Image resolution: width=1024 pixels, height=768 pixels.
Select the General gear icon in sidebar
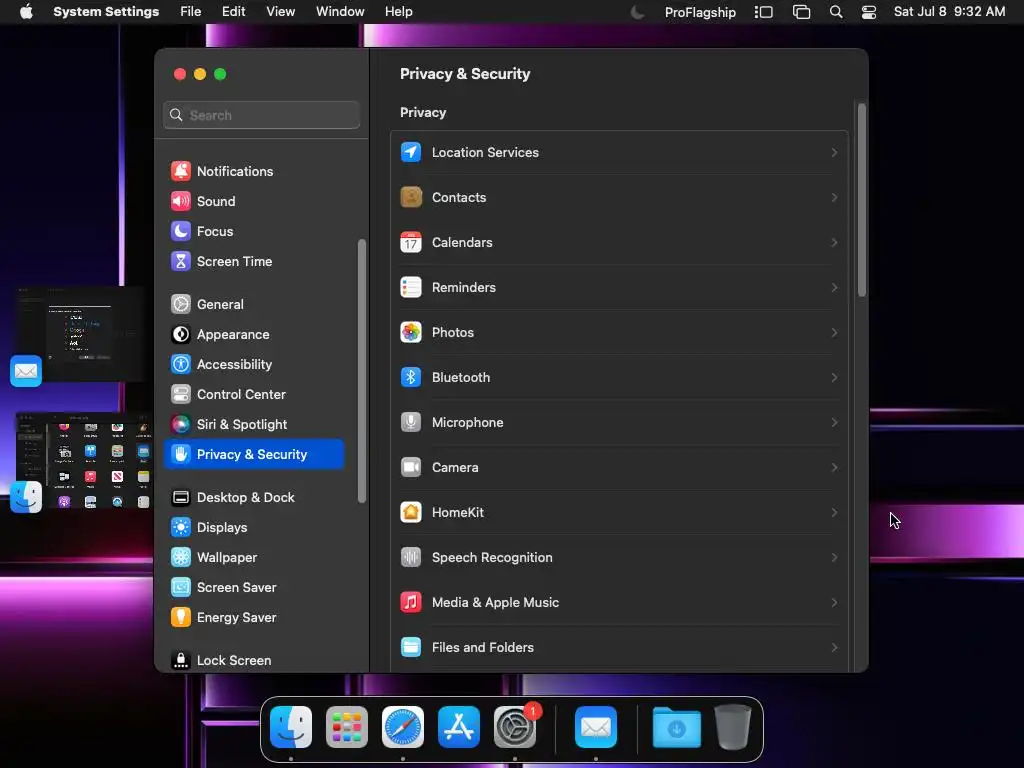pyautogui.click(x=181, y=304)
